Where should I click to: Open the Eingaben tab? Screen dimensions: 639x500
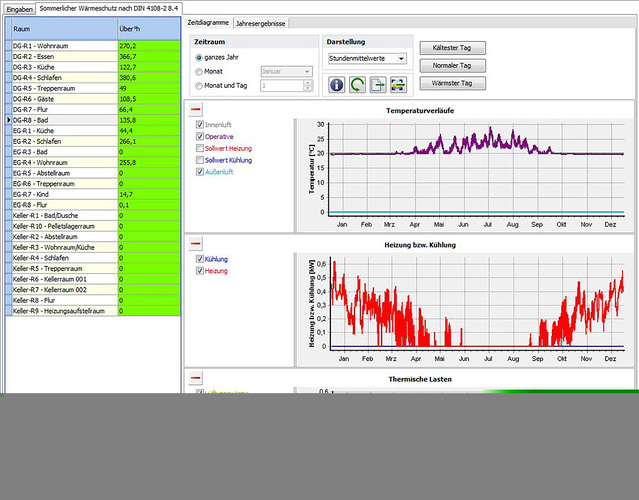coord(20,8)
